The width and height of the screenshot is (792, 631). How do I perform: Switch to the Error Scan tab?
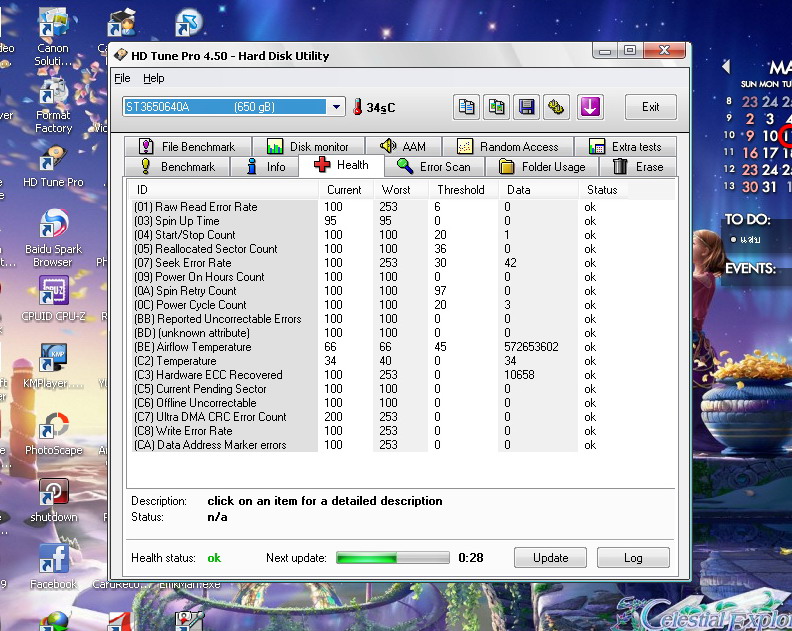point(434,167)
